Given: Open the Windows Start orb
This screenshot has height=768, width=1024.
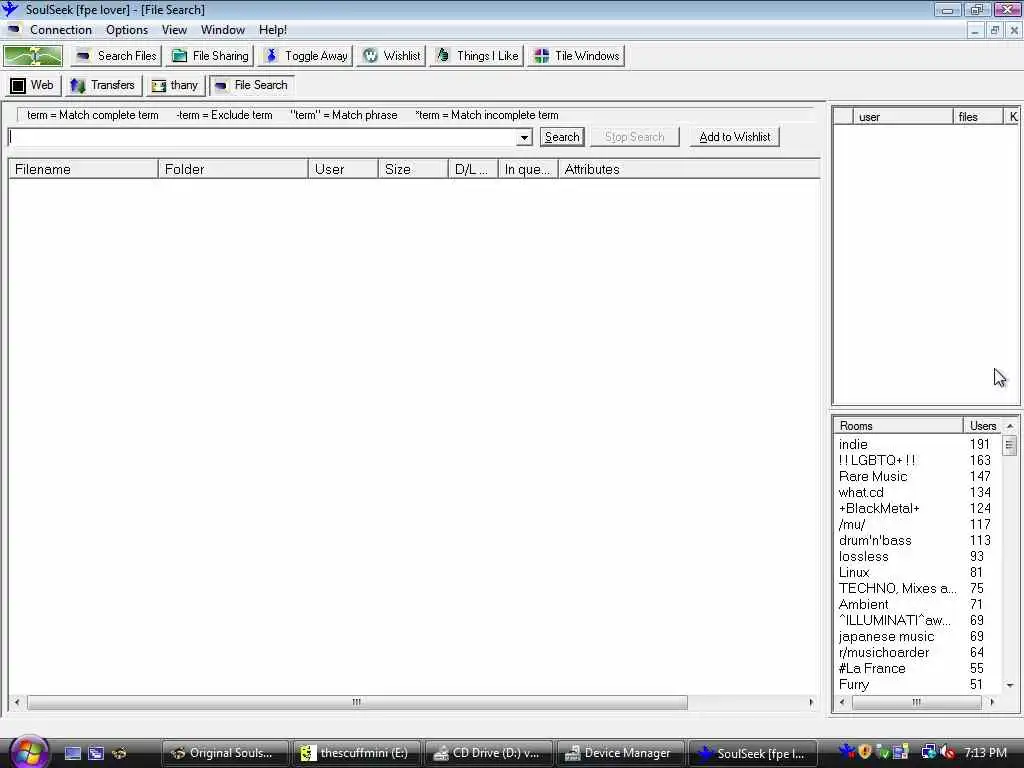Looking at the screenshot, I should 28,752.
